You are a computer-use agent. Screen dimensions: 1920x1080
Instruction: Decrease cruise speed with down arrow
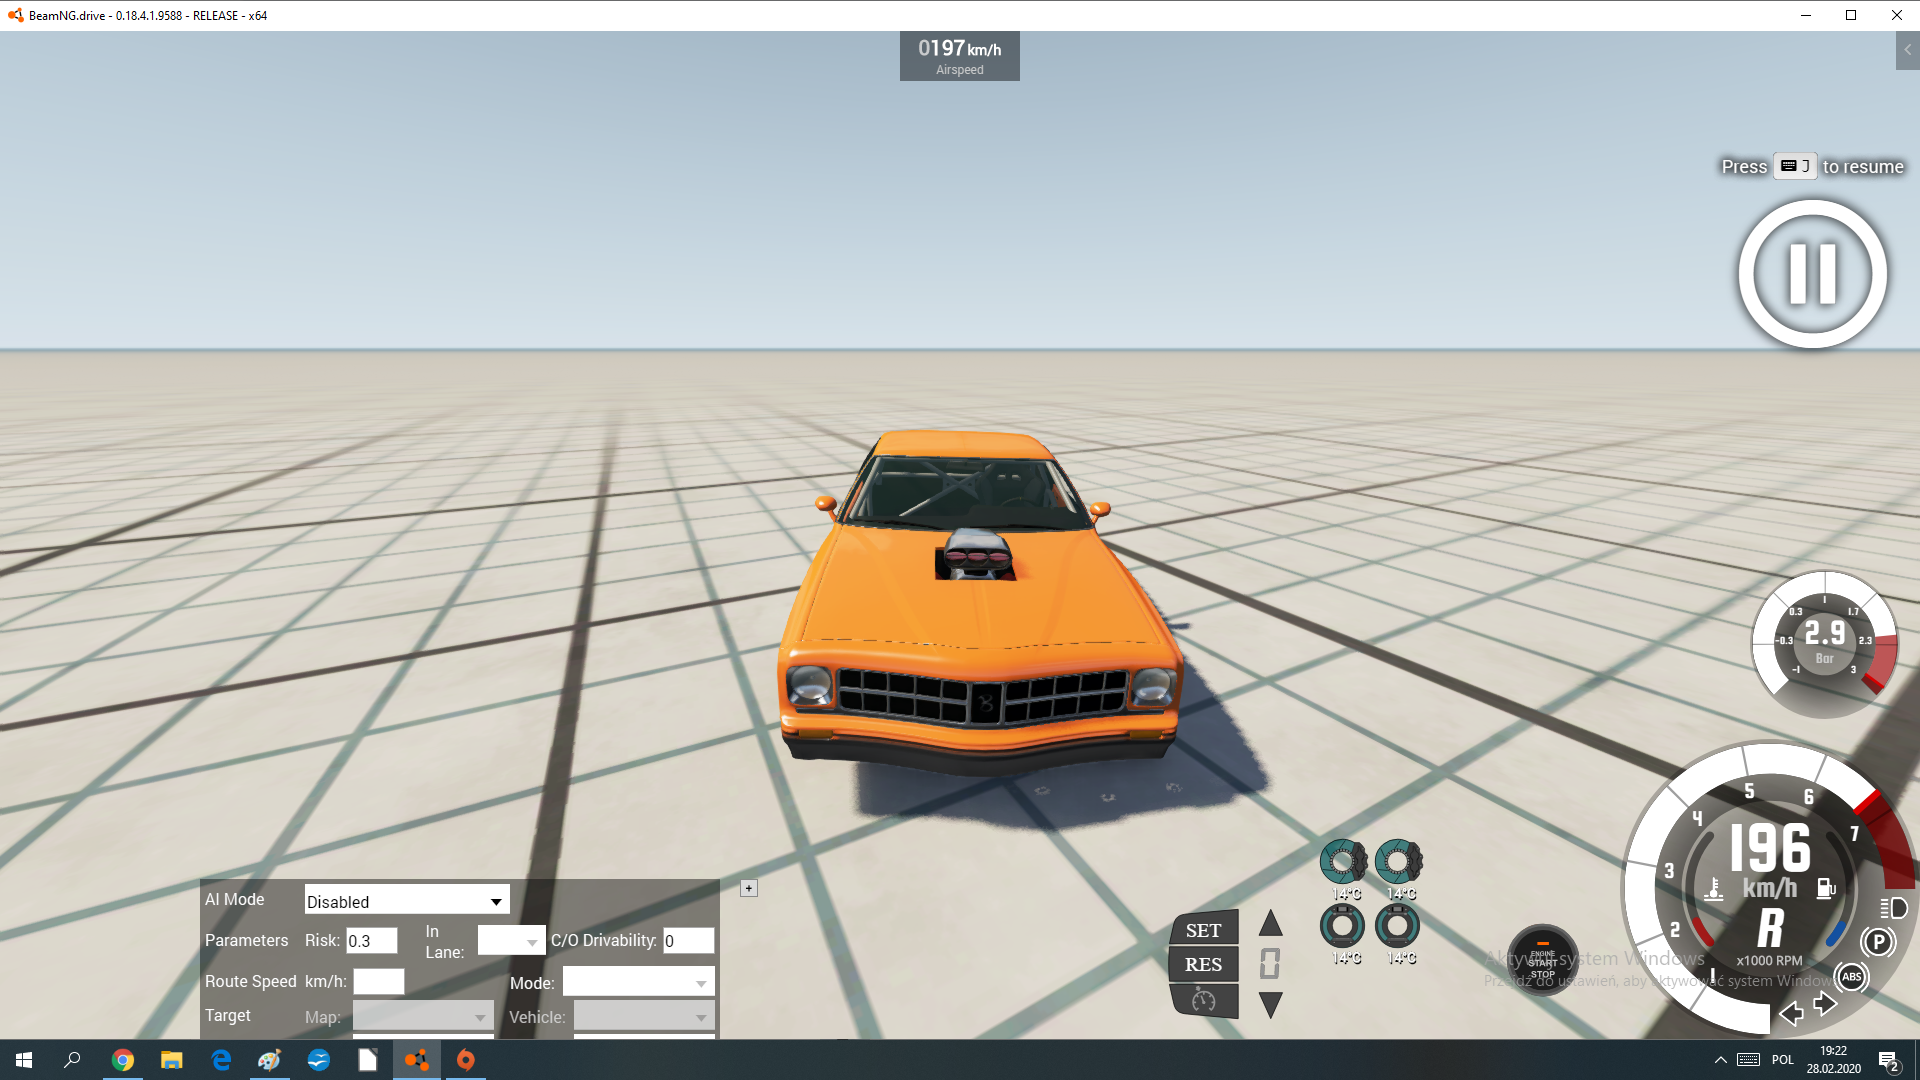point(1270,1005)
